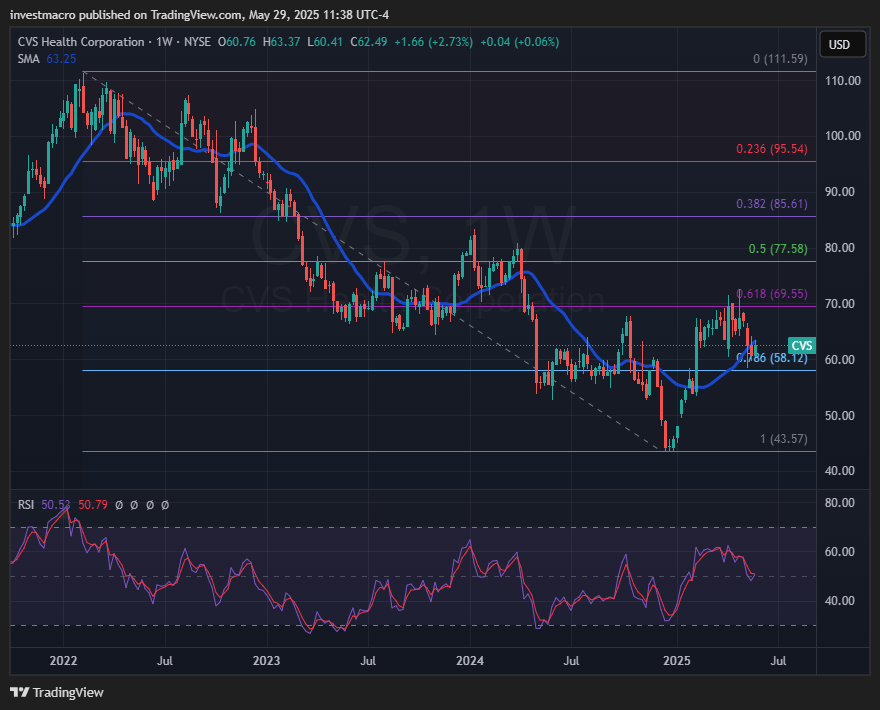
Task: Click the 50.00 price axis label
Action: 843,416
